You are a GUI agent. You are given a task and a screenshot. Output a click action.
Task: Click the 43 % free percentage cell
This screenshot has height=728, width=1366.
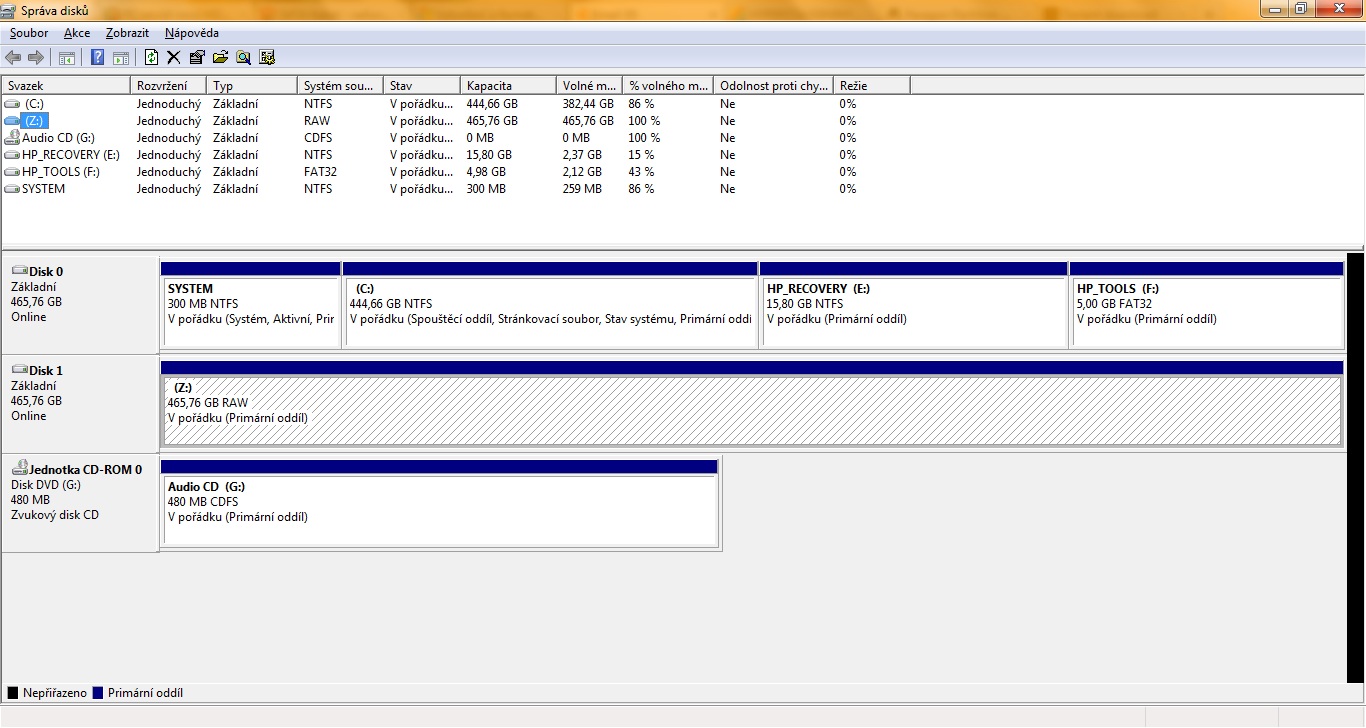click(x=641, y=172)
